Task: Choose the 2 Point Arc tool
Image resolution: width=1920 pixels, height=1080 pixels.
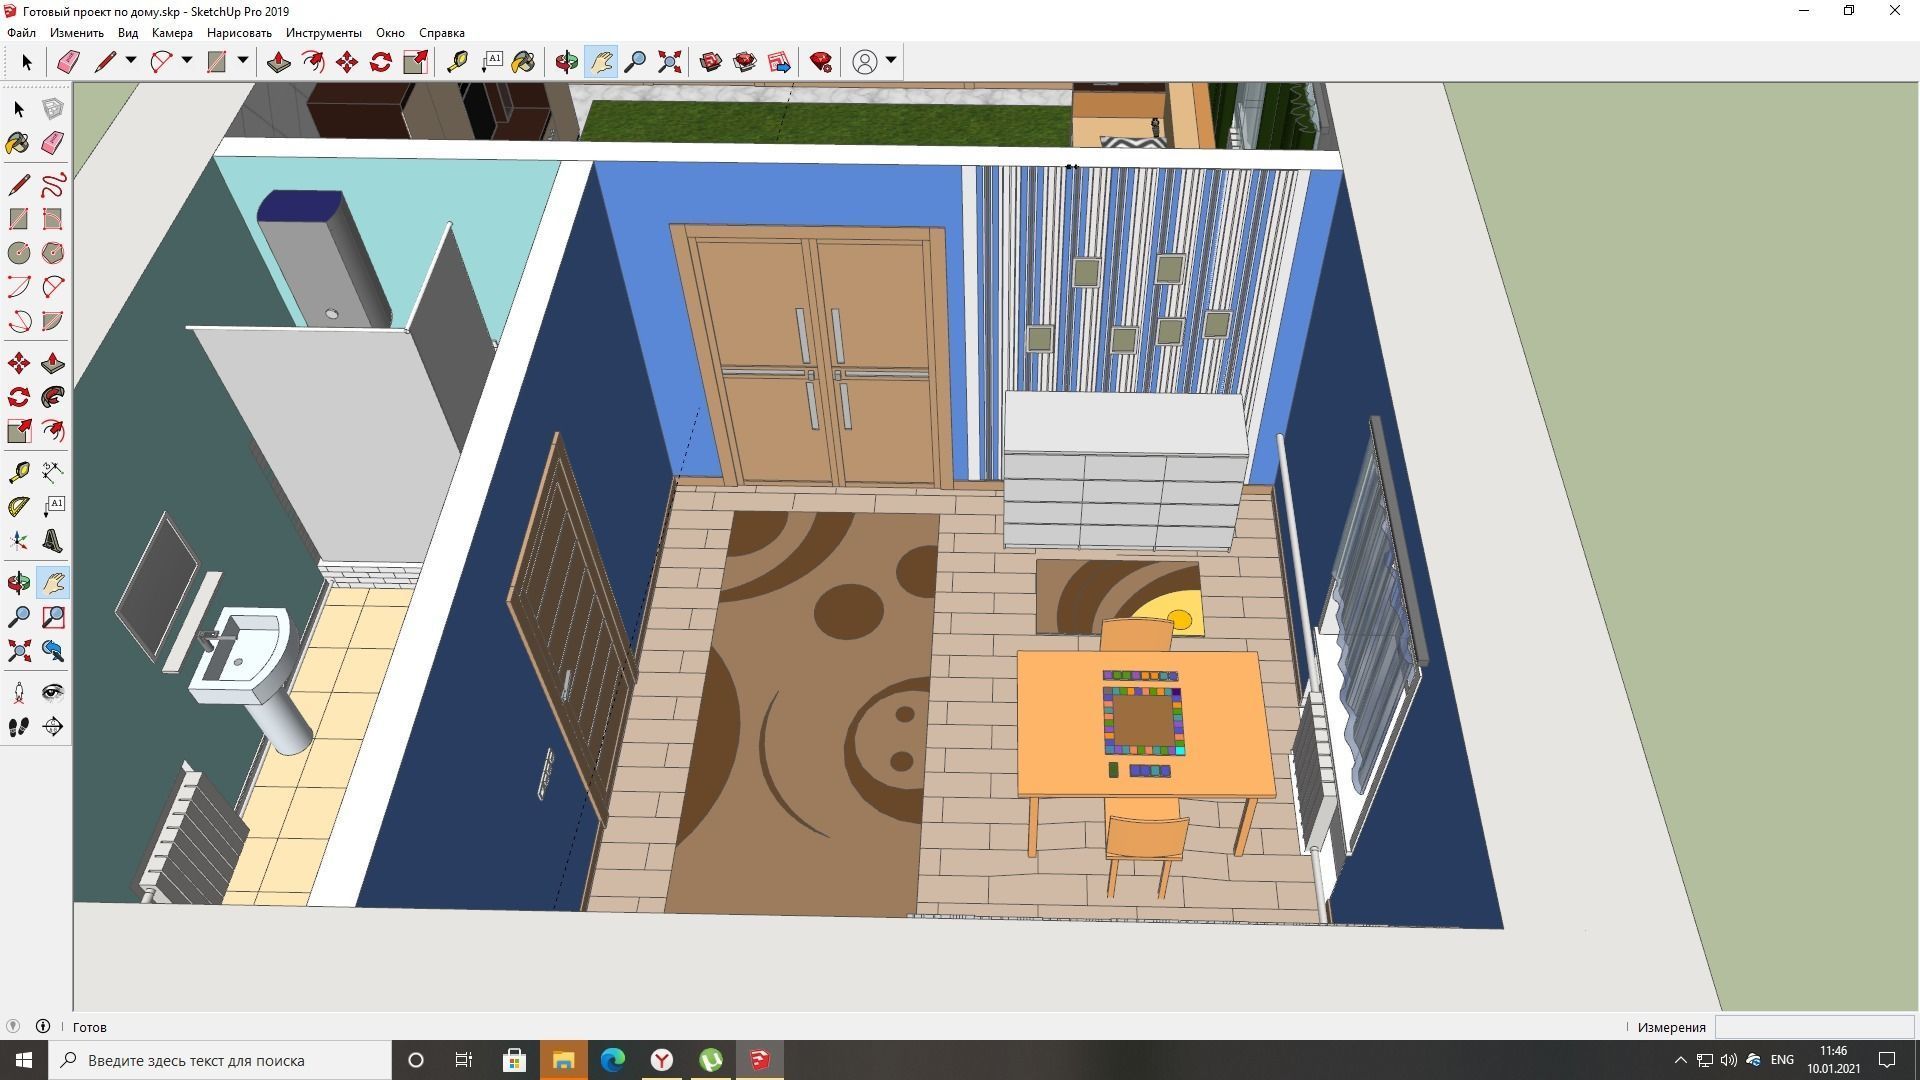Action: 53,287
